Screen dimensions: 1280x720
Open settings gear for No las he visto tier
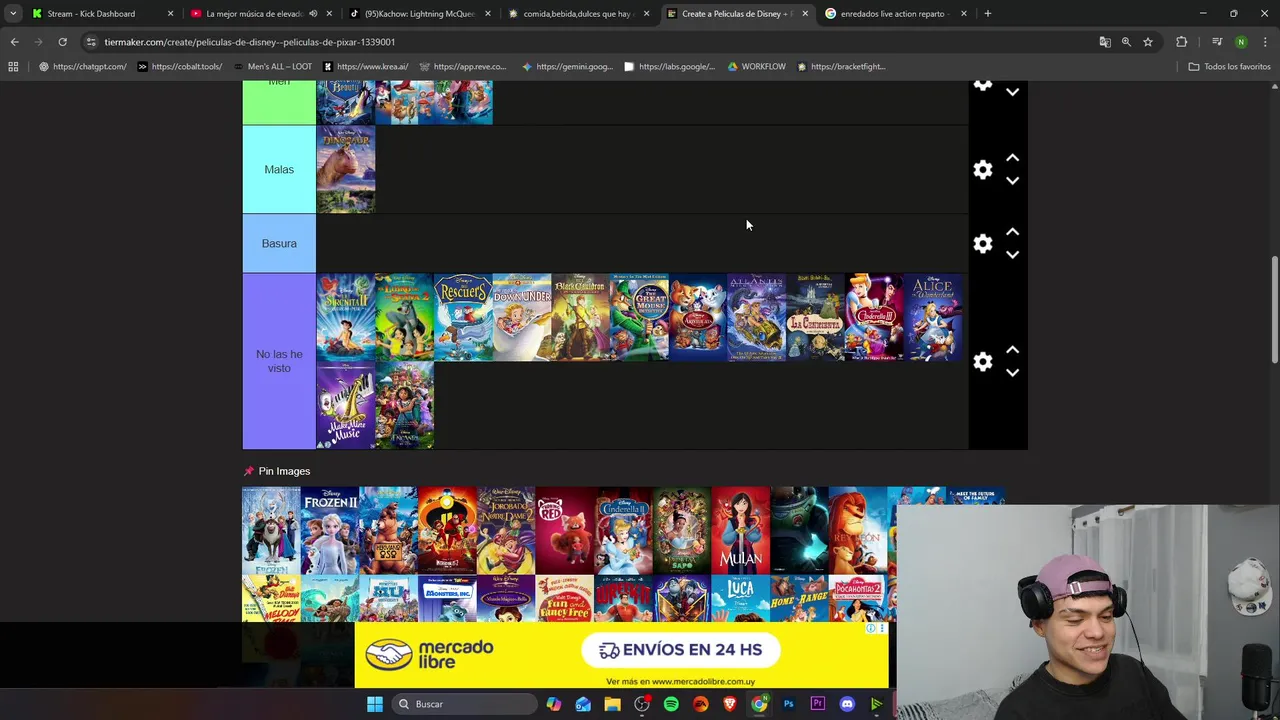(983, 361)
